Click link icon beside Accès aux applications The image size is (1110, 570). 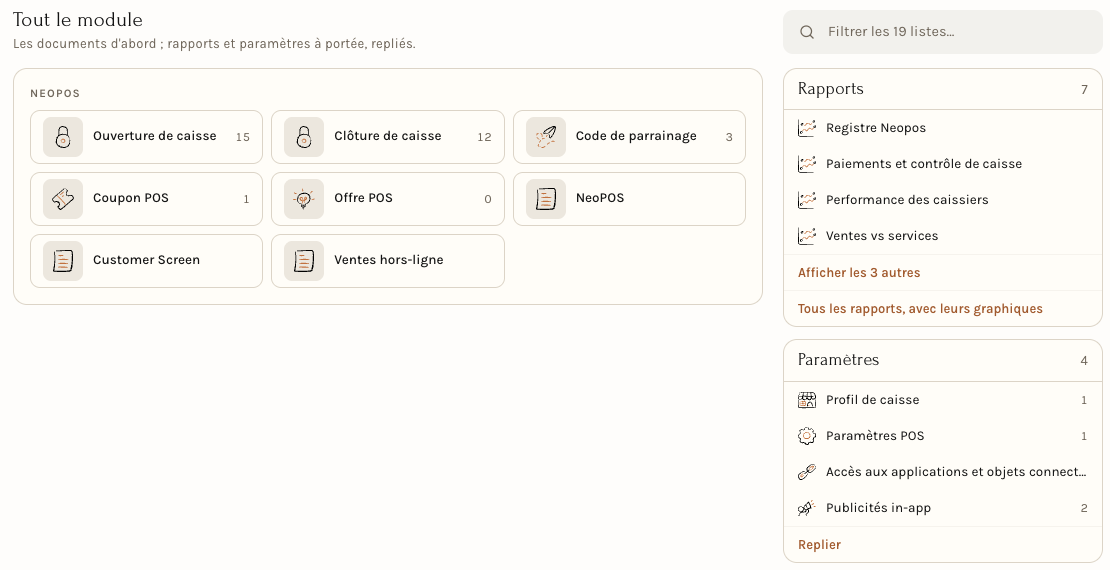tap(807, 472)
